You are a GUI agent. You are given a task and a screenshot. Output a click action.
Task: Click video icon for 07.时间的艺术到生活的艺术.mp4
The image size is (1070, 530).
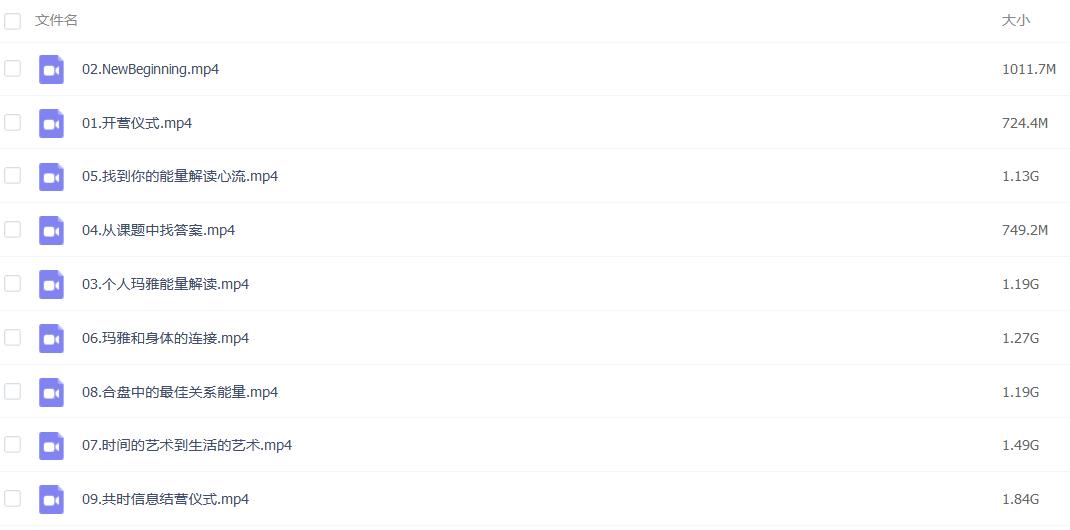(51, 446)
